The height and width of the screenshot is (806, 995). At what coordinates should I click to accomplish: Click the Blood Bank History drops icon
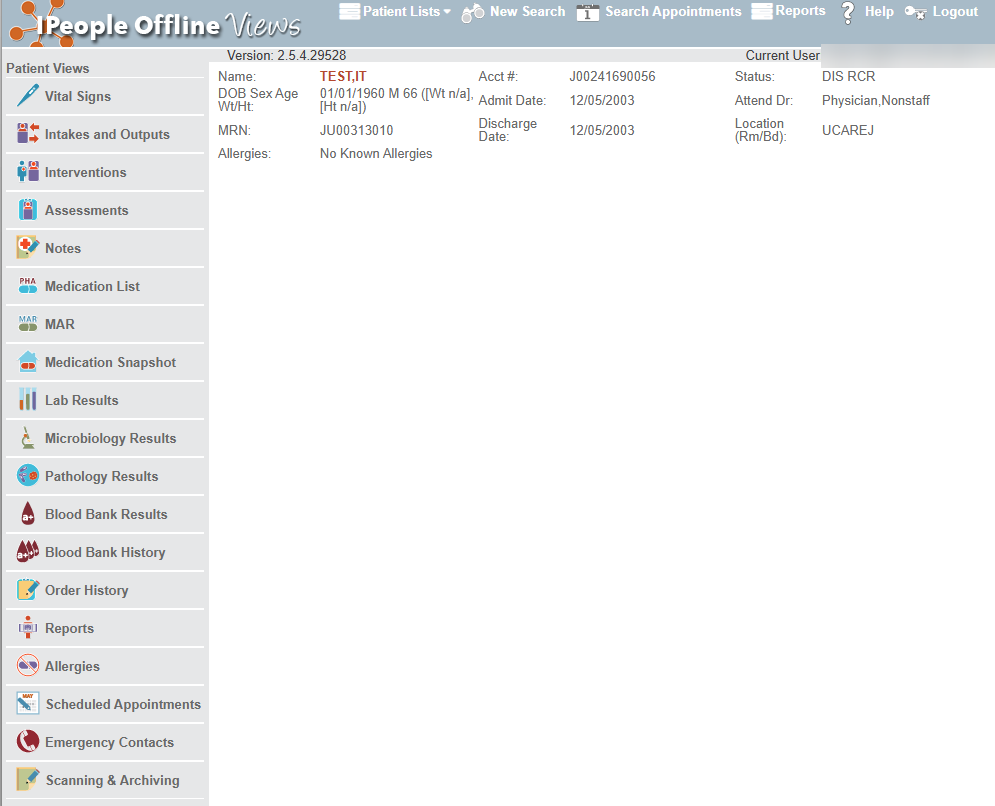[x=28, y=552]
